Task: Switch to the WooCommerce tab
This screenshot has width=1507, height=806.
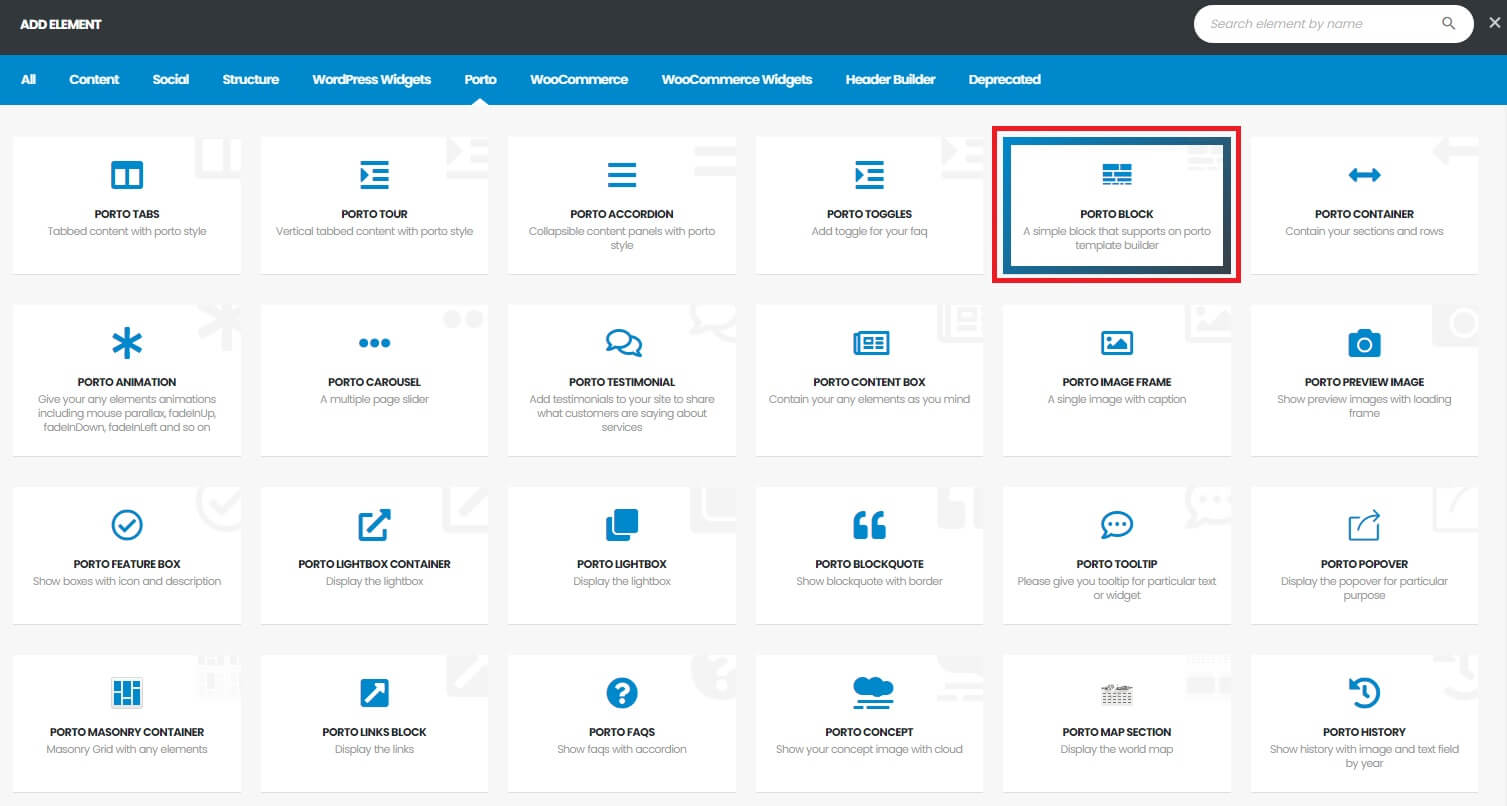Action: pyautogui.click(x=579, y=79)
